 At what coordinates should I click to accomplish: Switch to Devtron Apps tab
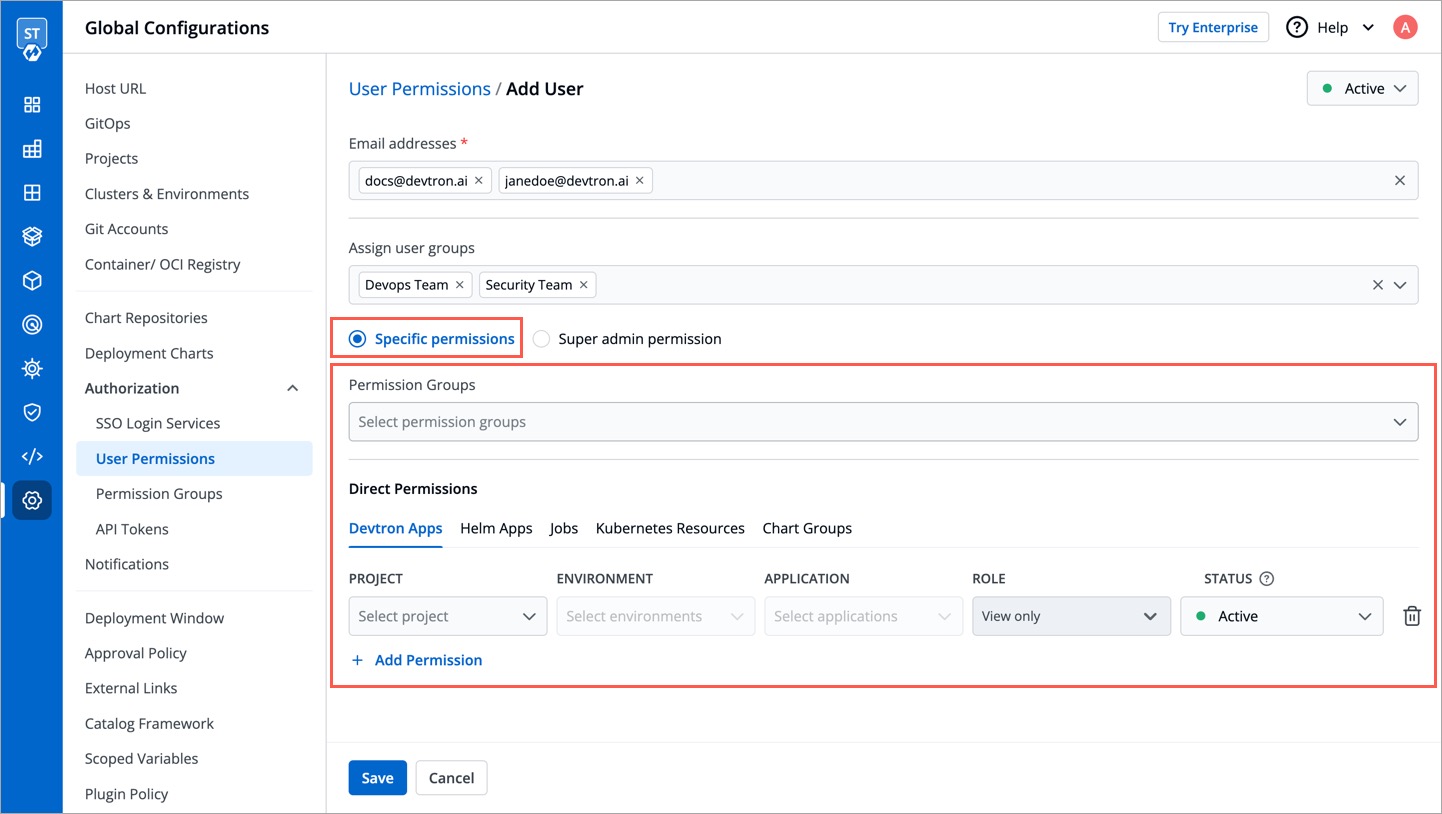pos(396,528)
